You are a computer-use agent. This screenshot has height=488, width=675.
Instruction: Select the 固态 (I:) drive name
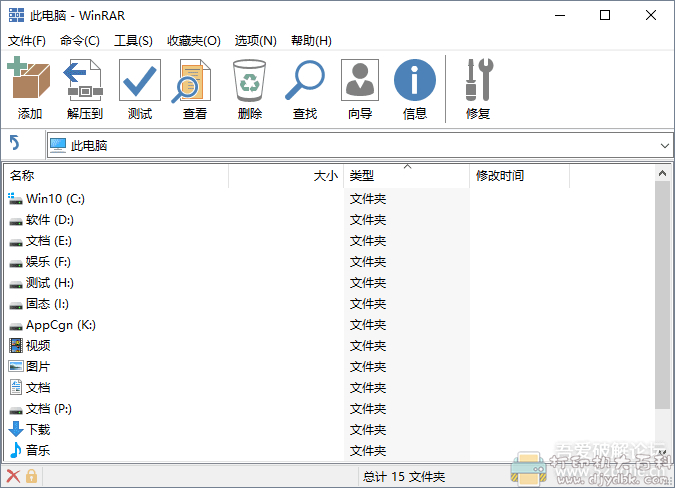click(x=47, y=304)
